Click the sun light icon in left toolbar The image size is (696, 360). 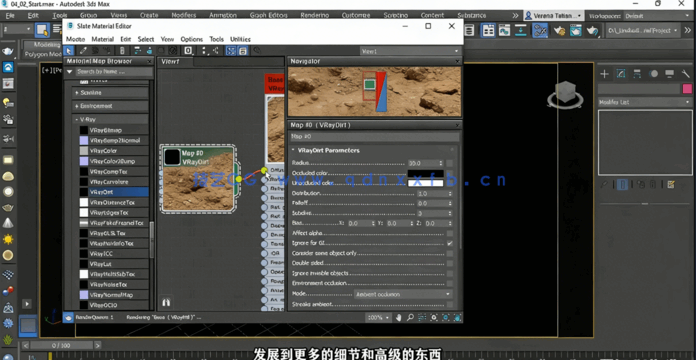(8, 239)
